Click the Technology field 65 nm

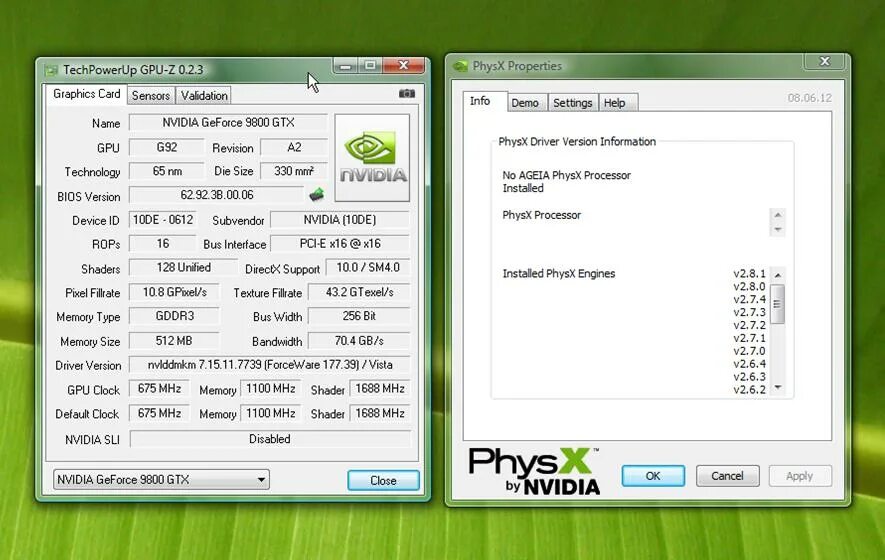click(167, 171)
